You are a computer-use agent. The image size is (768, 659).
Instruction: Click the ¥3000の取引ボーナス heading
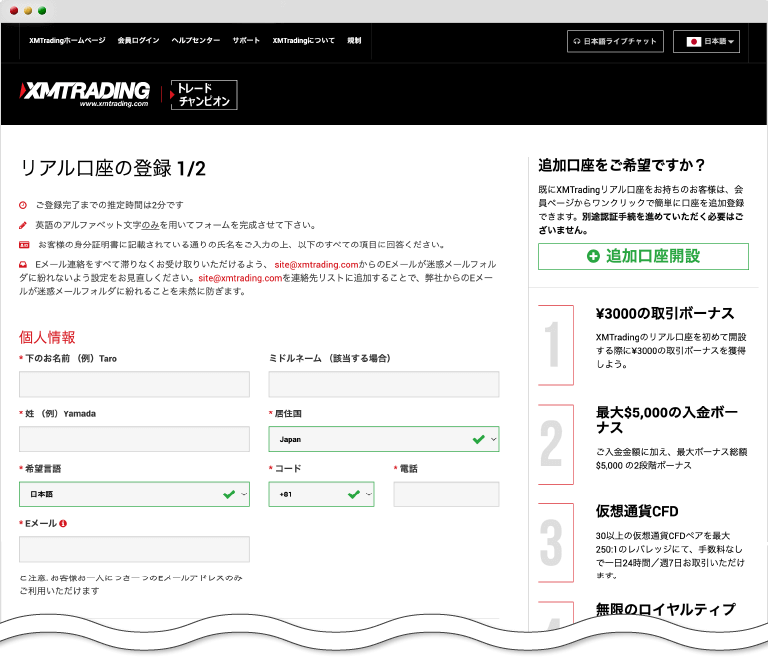(x=665, y=314)
